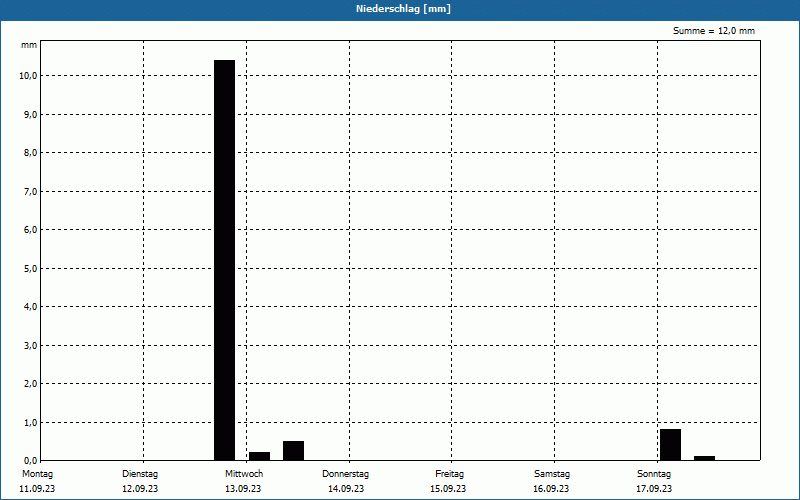The height and width of the screenshot is (500, 800).
Task: Click the 3,0 y-axis label
Action: [31, 345]
